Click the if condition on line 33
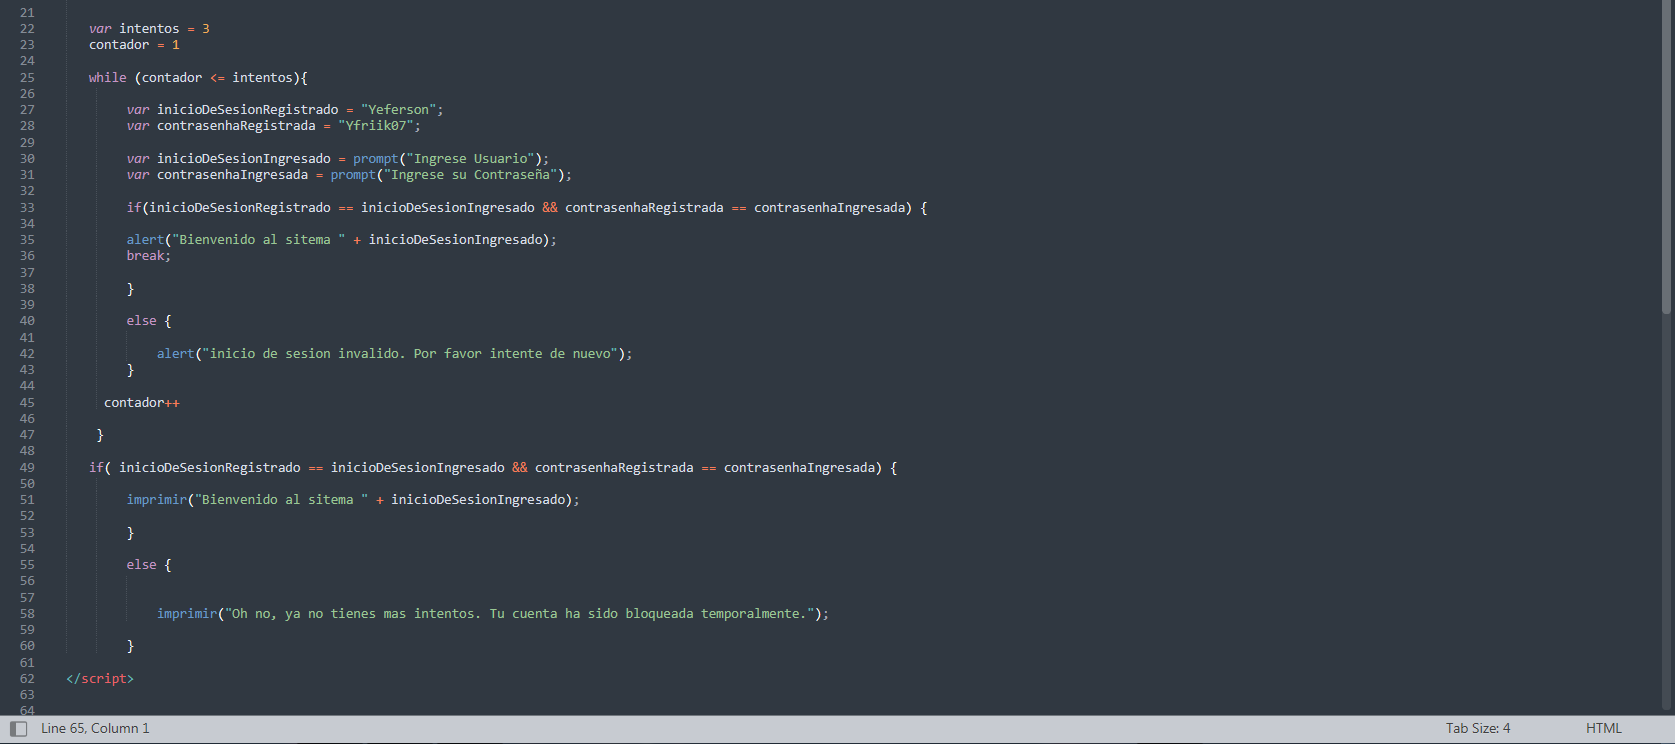Viewport: 1675px width, 744px height. (x=526, y=208)
